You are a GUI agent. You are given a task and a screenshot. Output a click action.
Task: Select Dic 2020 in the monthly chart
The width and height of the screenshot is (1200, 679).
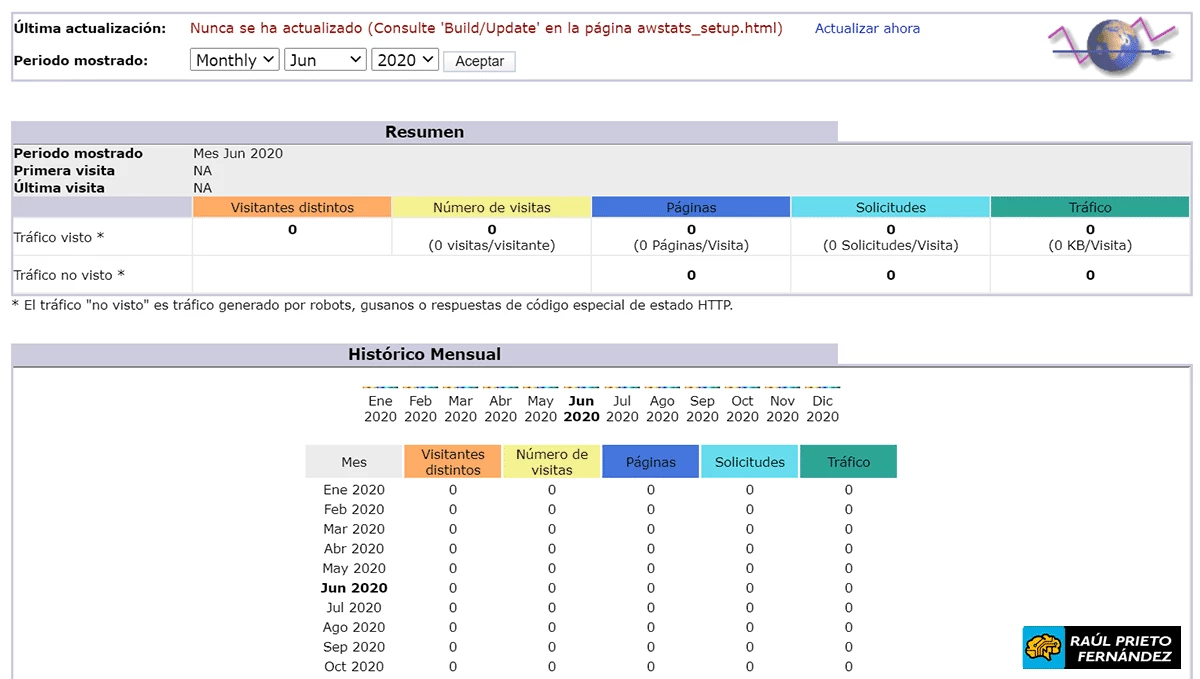coord(822,408)
